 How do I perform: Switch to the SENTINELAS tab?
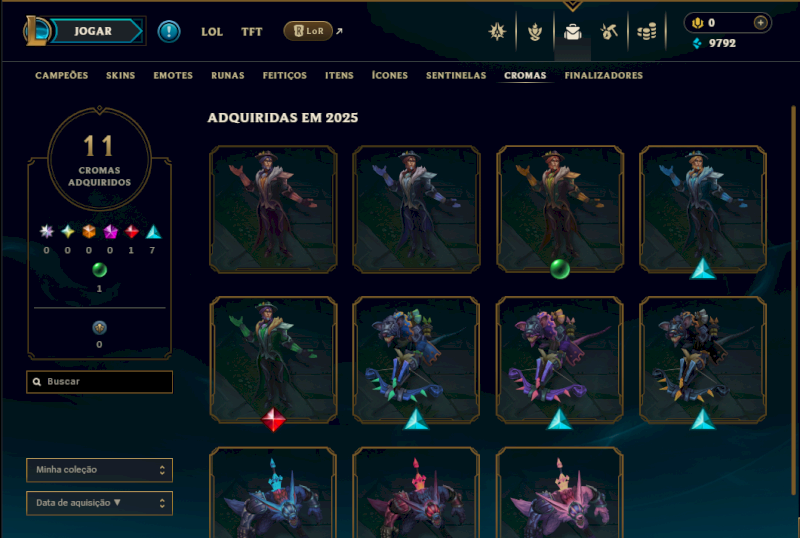456,76
